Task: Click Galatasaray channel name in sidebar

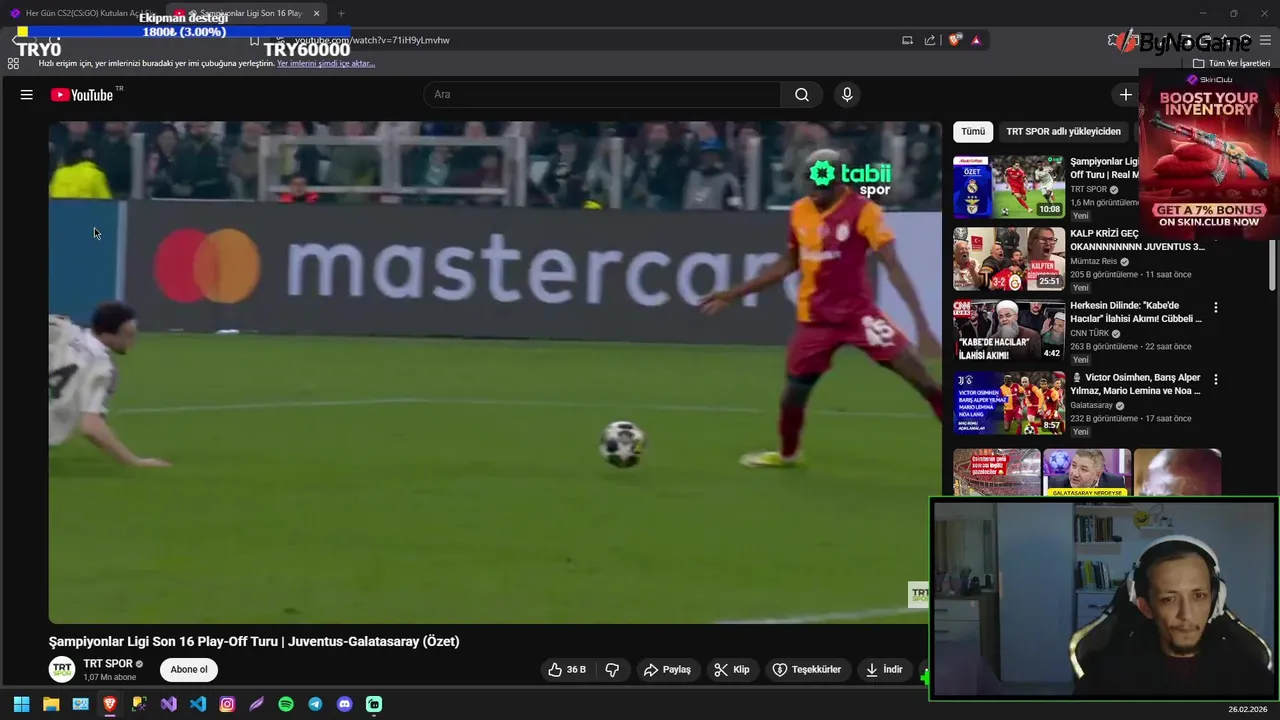Action: pyautogui.click(x=1092, y=405)
